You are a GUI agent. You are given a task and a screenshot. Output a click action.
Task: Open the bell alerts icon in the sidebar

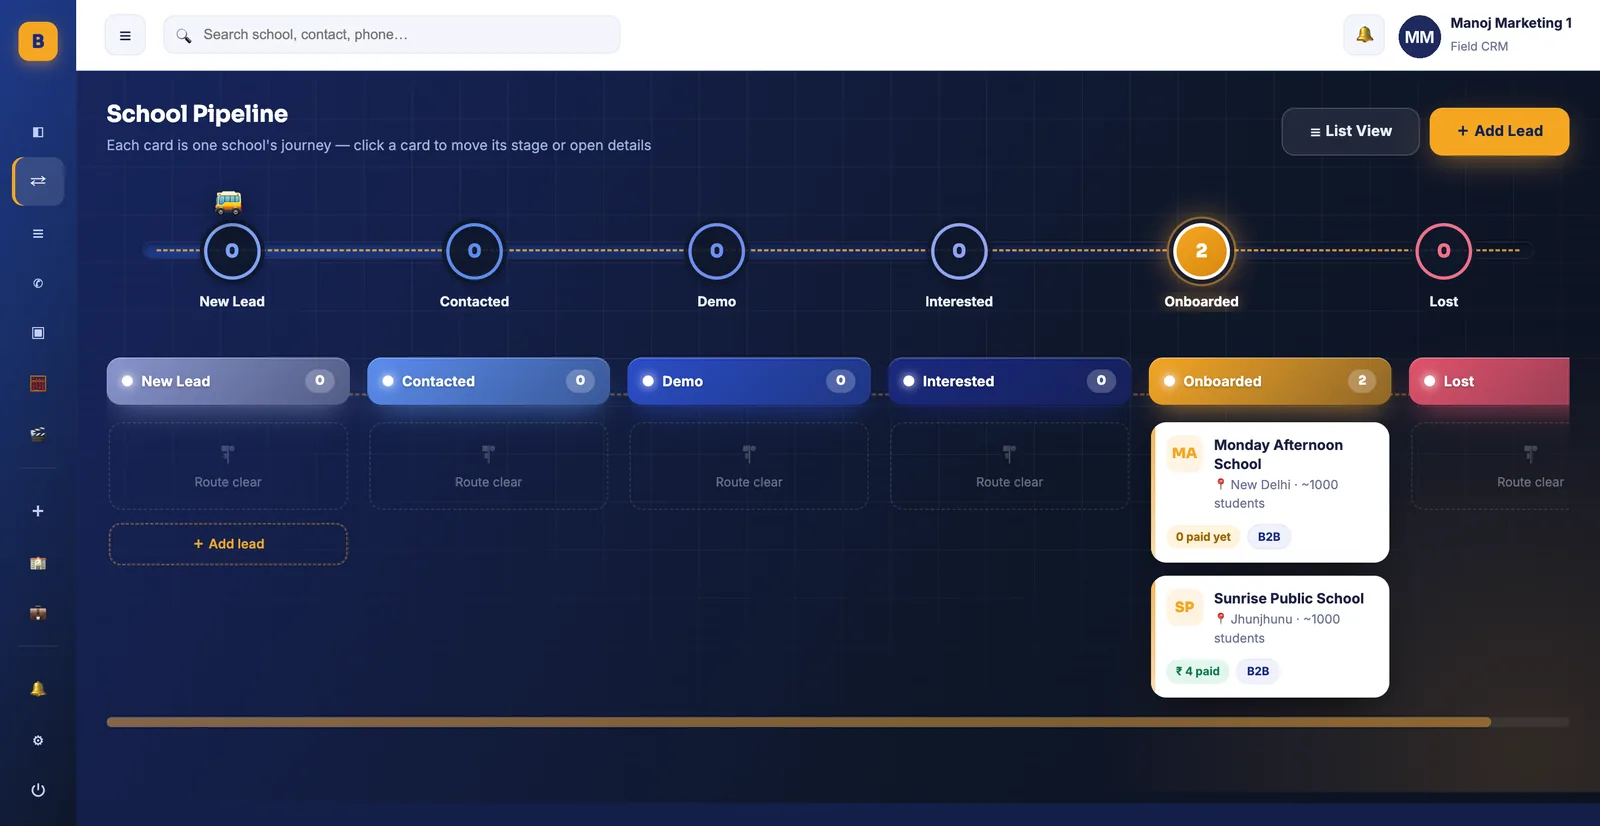point(38,689)
